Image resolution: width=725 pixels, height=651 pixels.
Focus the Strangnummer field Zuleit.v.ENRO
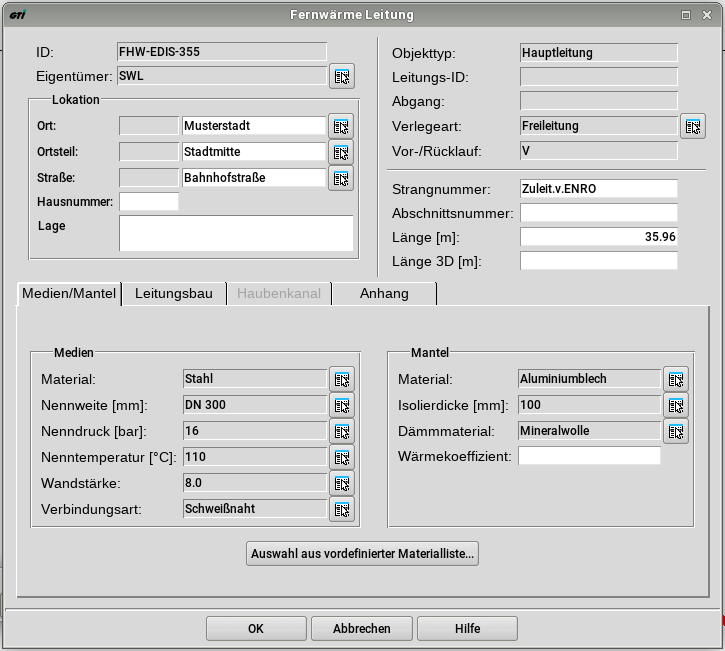(x=599, y=189)
